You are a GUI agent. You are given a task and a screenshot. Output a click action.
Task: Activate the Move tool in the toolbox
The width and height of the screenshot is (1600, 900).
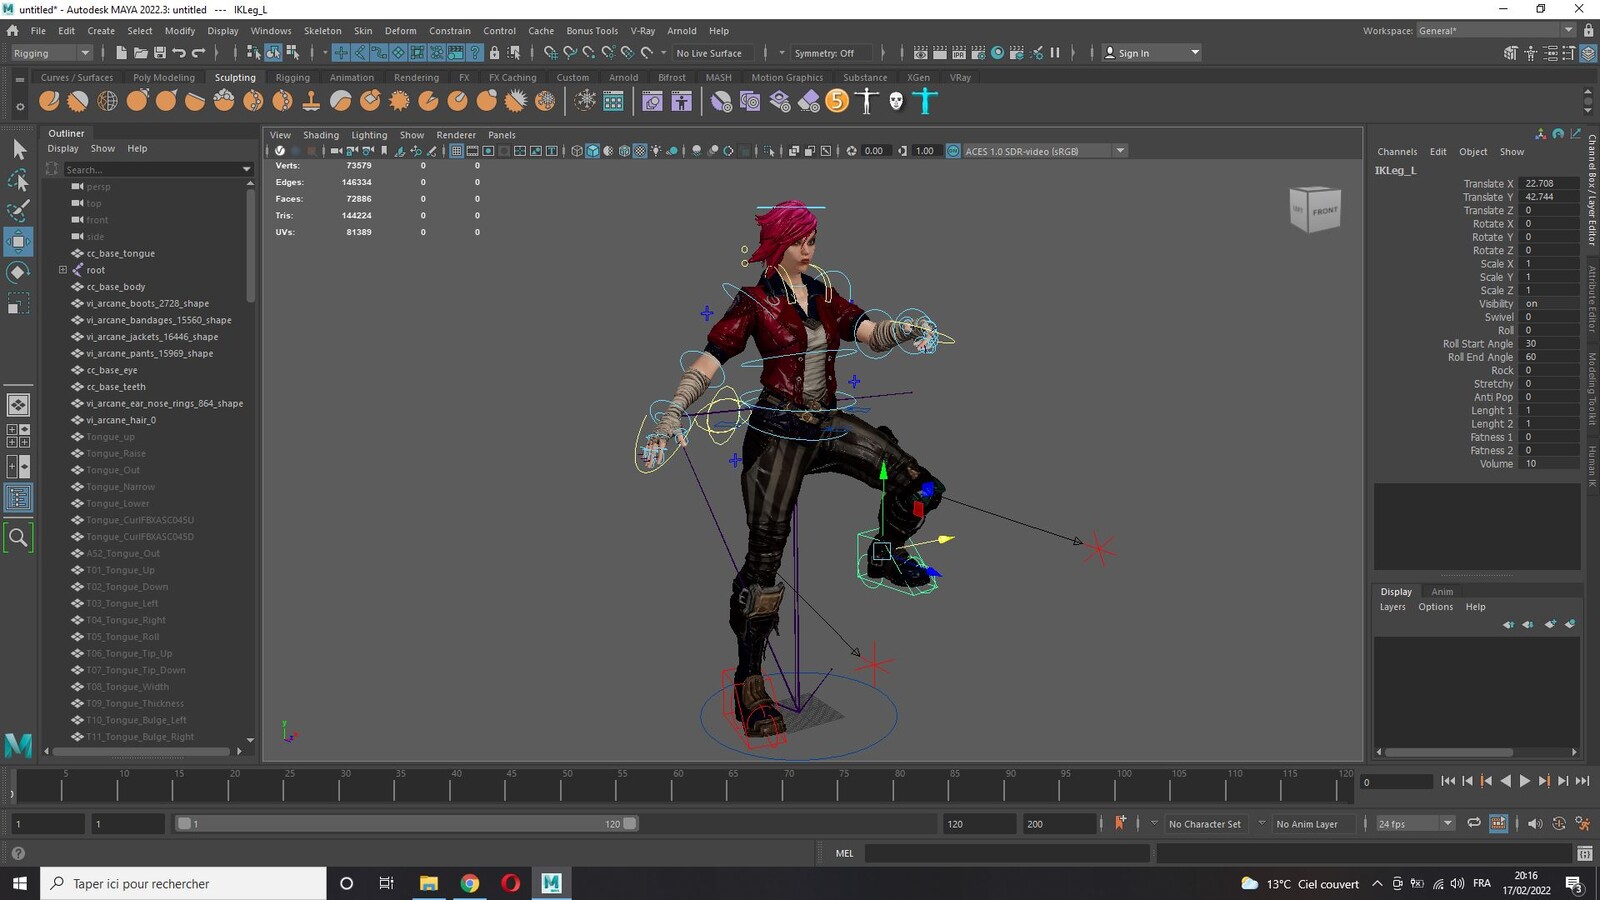coord(18,241)
